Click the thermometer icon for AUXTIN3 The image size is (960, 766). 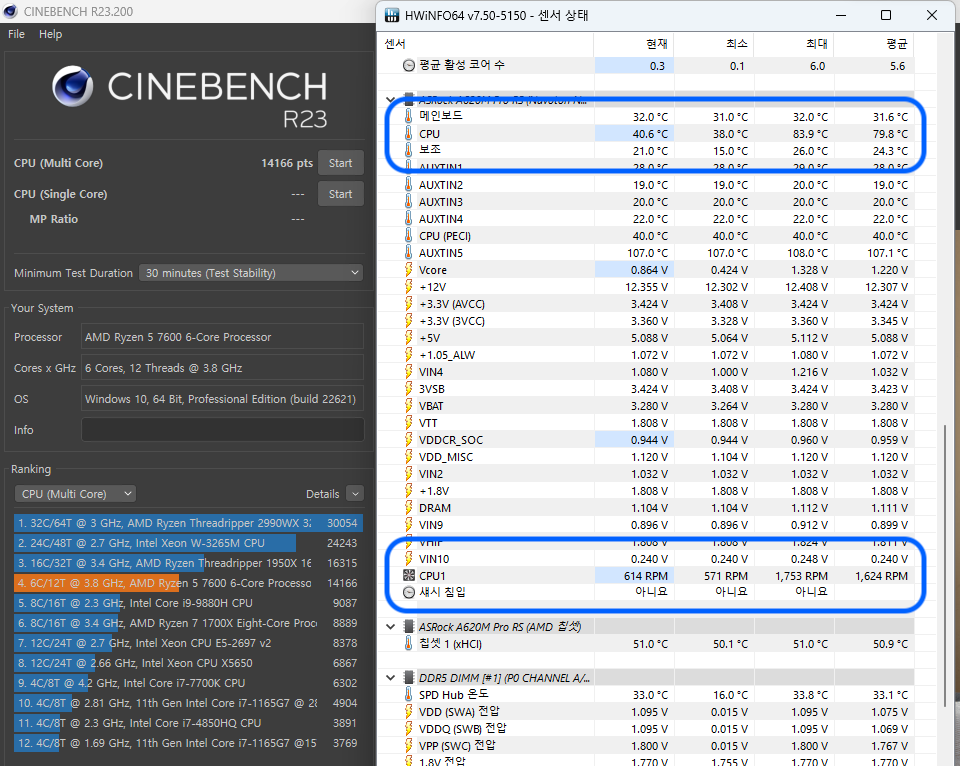coord(408,201)
